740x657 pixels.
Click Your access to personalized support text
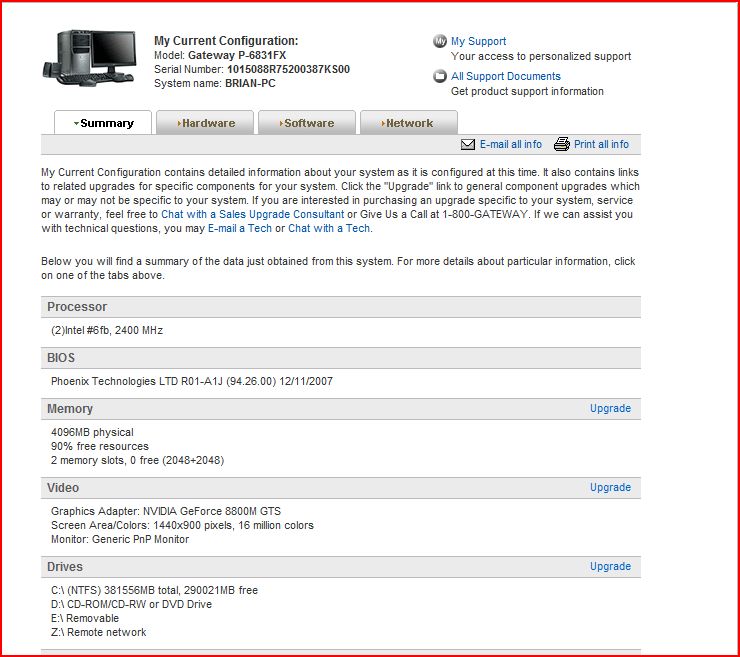click(x=541, y=57)
